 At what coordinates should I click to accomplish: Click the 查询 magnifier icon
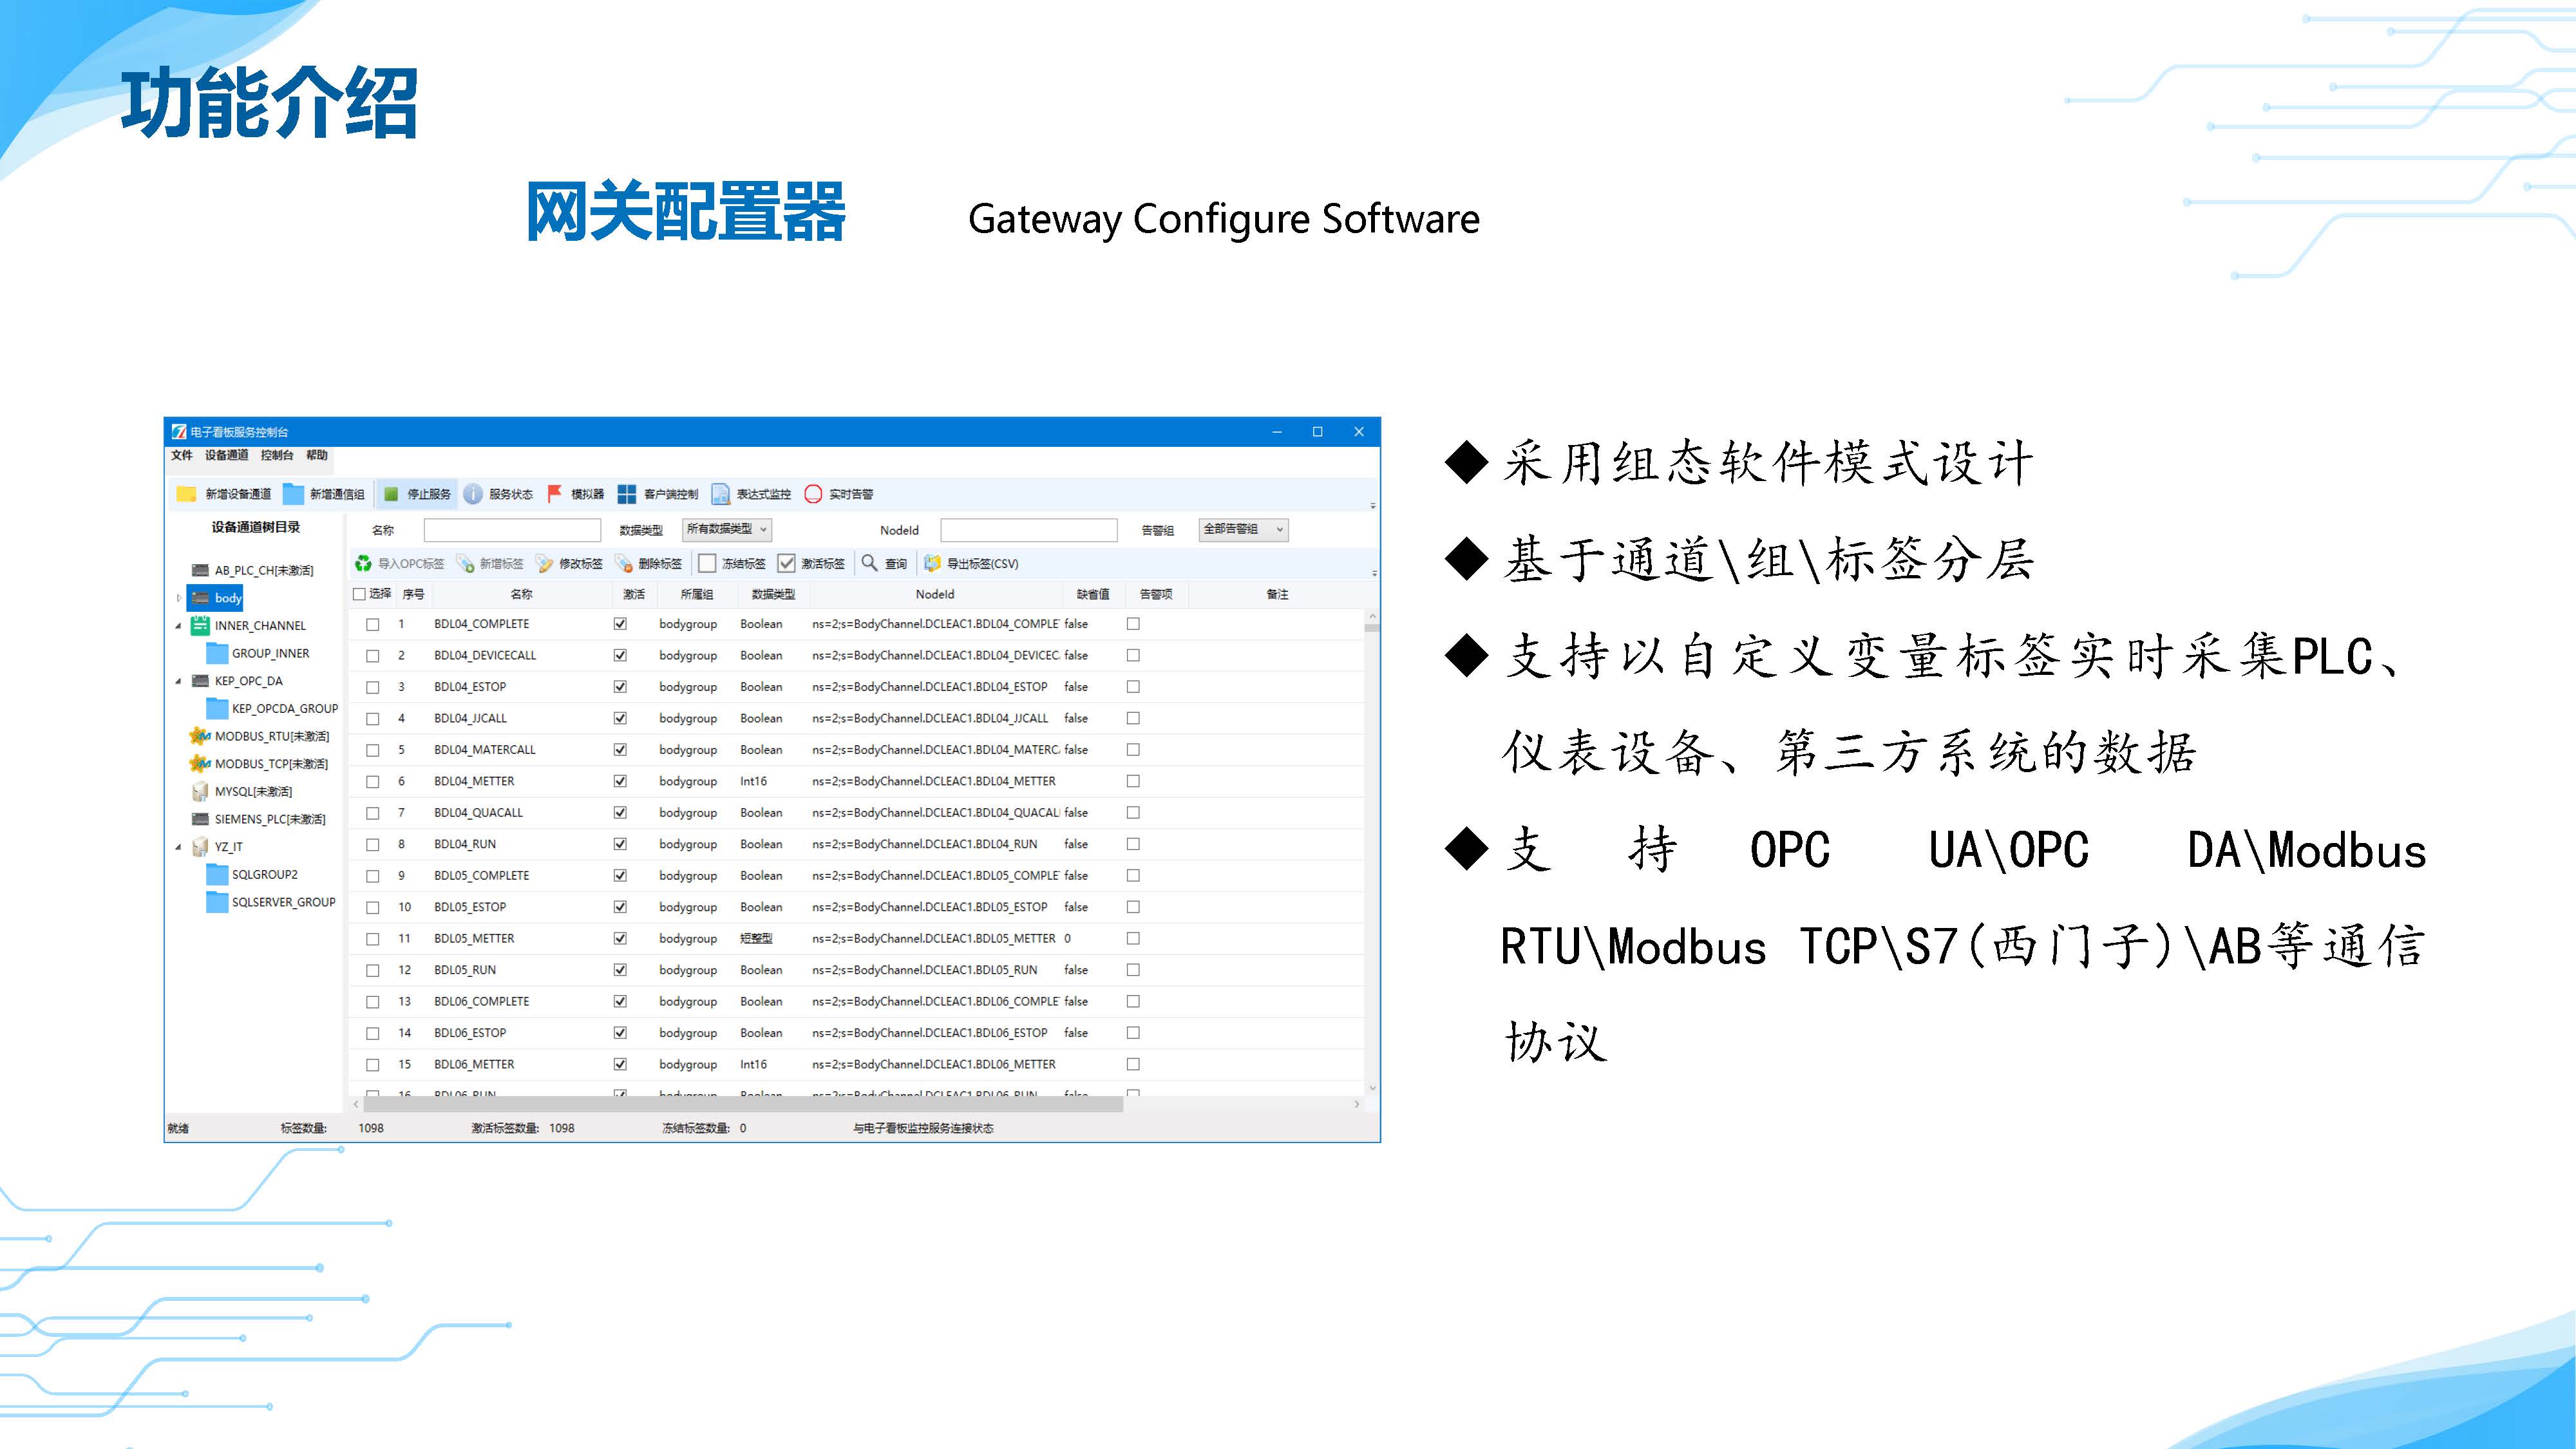click(870, 563)
